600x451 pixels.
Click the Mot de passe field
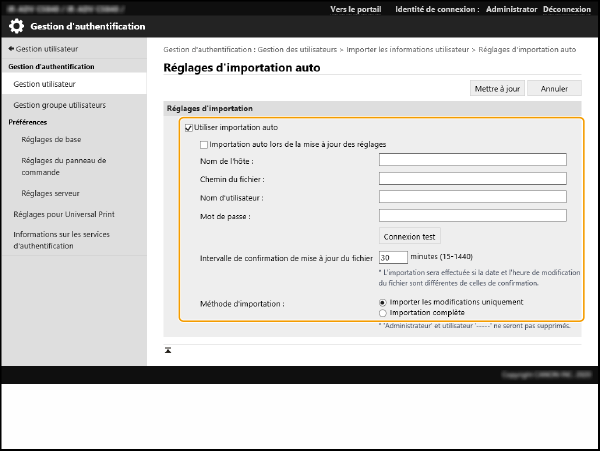tap(472, 215)
